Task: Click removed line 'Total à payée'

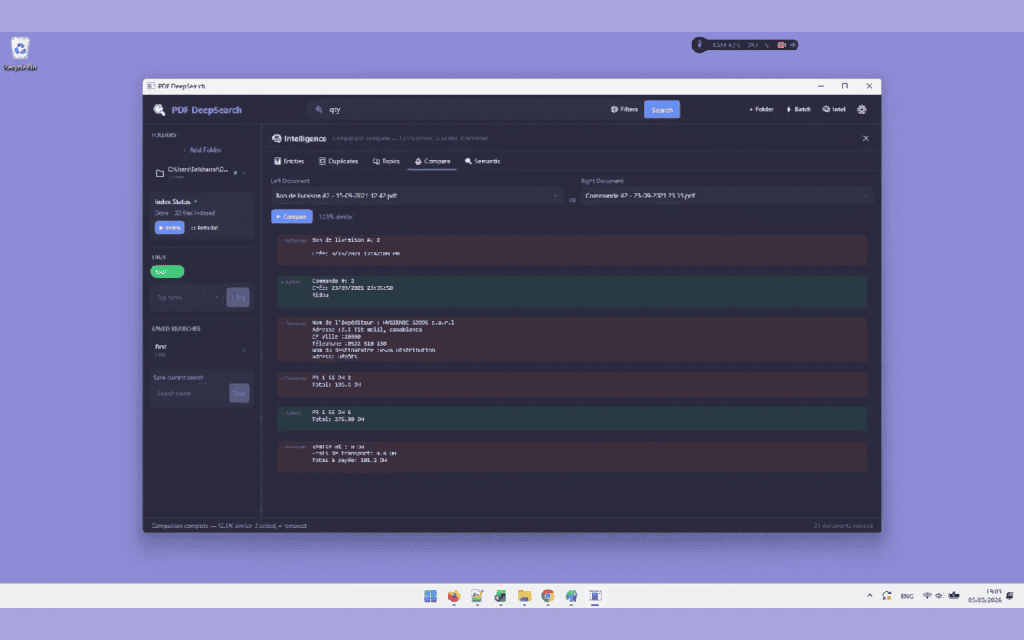Action: click(x=349, y=460)
